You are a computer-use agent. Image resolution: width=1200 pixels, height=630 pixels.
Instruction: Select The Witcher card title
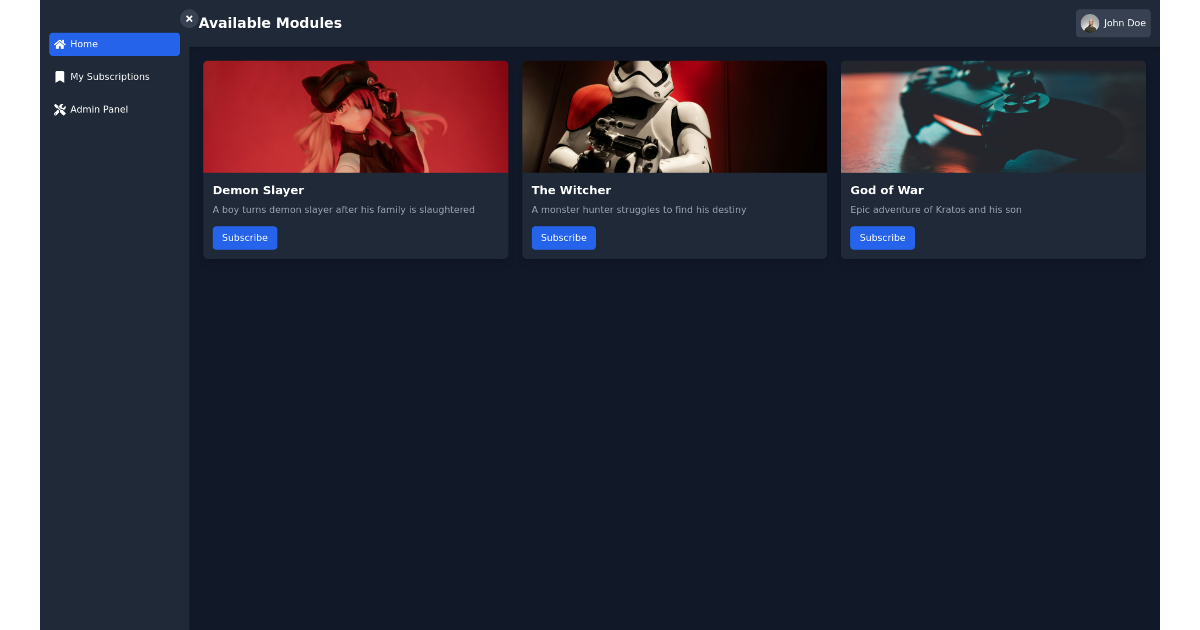coord(571,190)
